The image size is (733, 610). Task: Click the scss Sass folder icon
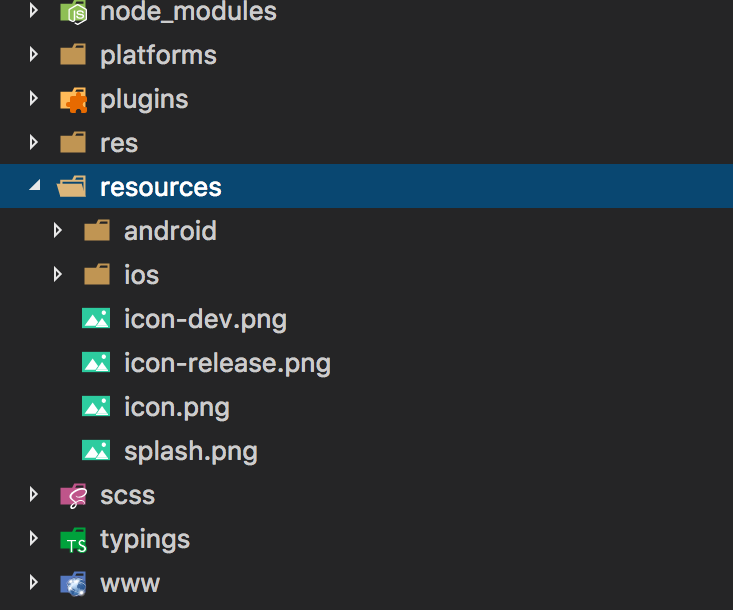click(73, 495)
